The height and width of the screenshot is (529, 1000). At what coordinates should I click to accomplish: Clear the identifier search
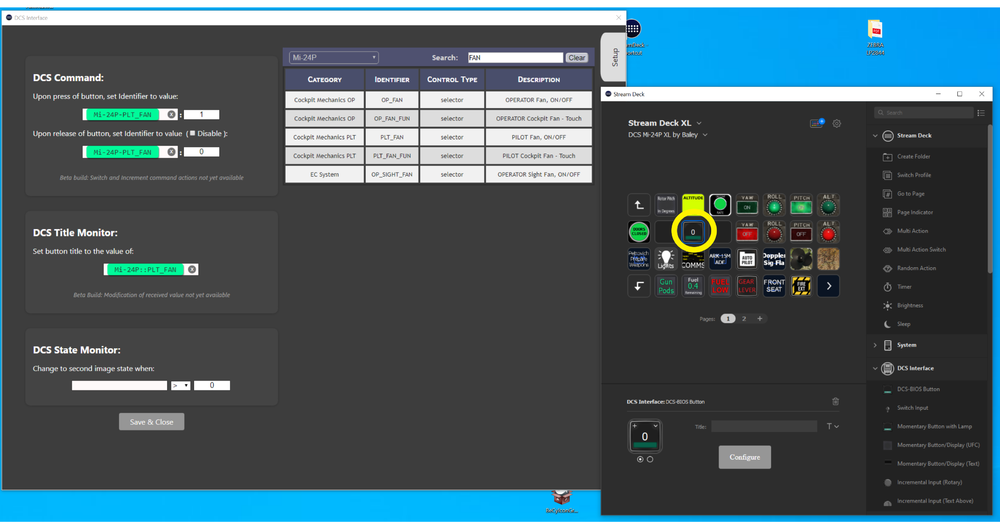pos(577,57)
